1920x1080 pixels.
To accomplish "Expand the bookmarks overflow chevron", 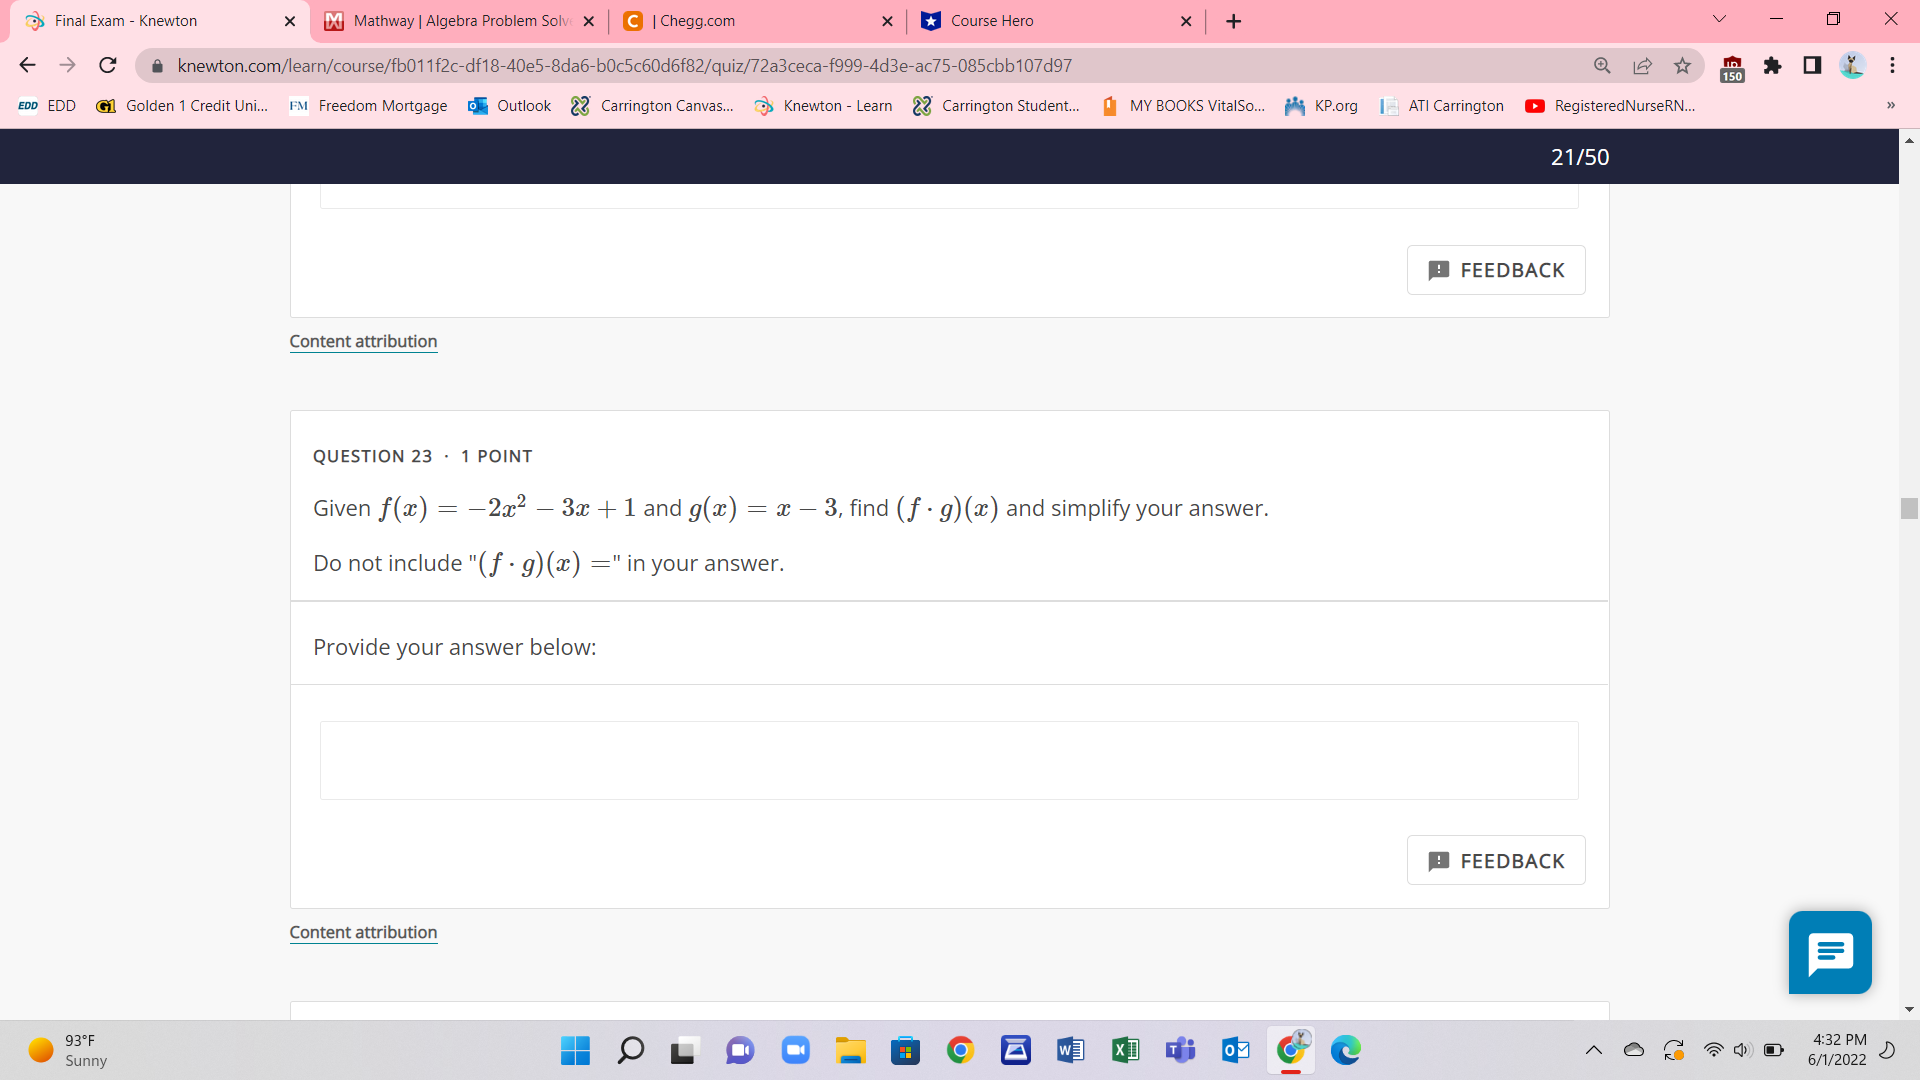I will click(1890, 105).
